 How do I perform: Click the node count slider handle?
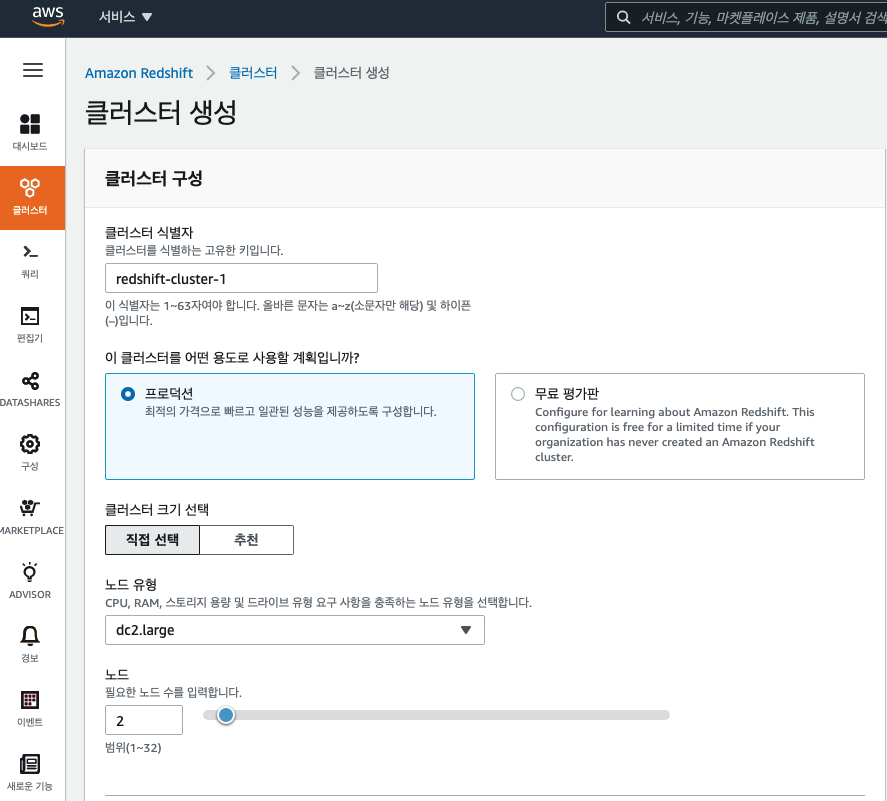tap(226, 715)
